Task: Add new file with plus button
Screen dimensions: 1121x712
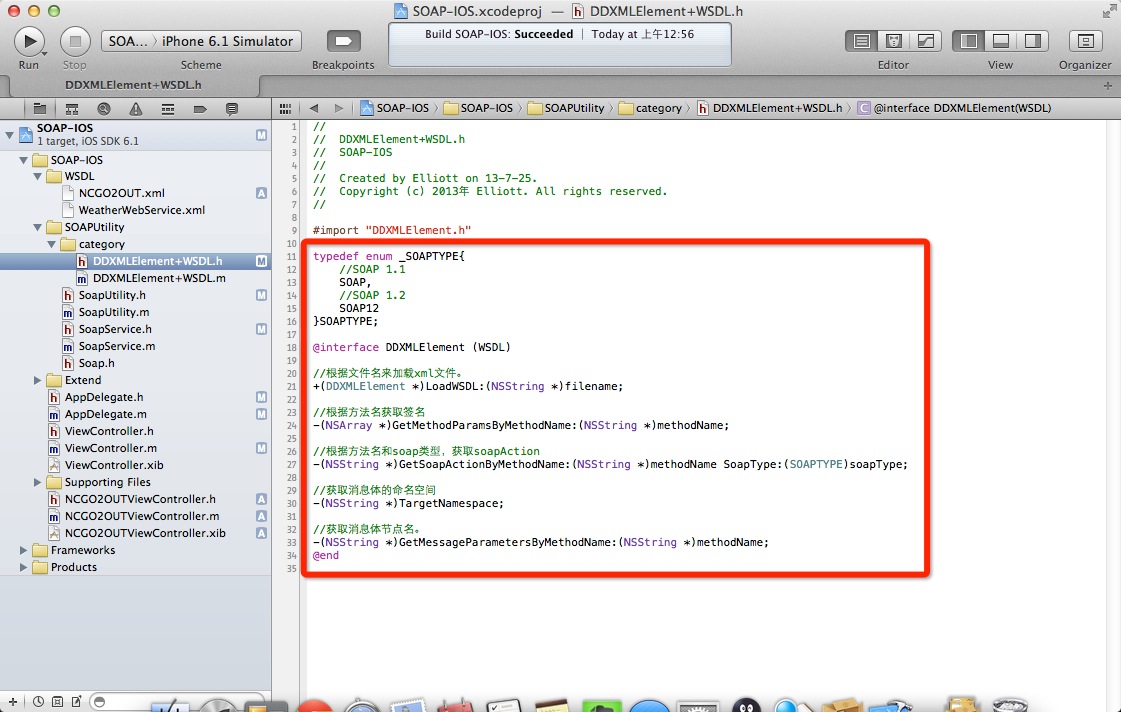Action: point(12,702)
